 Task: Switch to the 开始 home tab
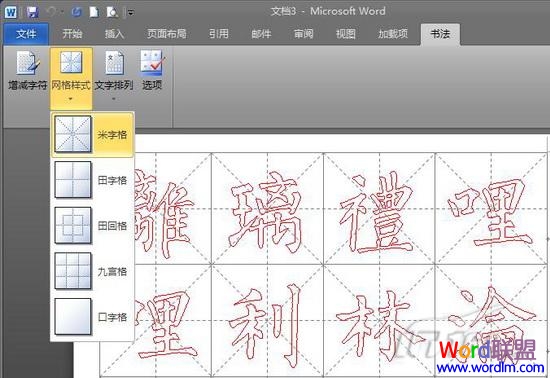[x=72, y=34]
